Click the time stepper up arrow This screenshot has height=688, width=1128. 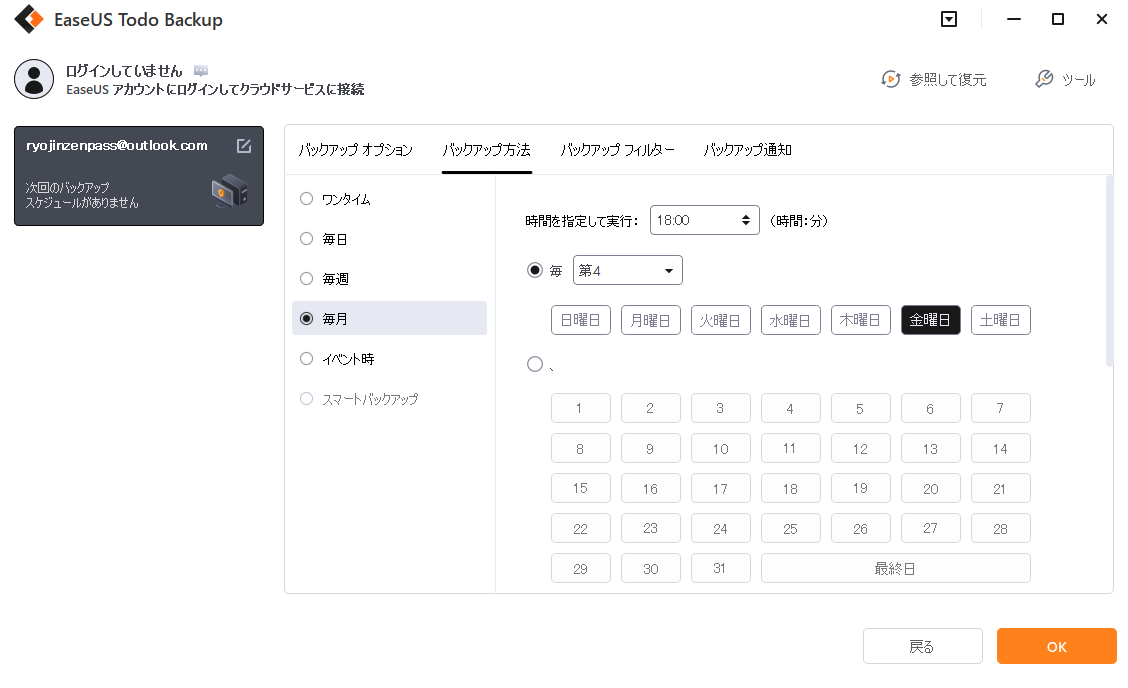(744, 214)
